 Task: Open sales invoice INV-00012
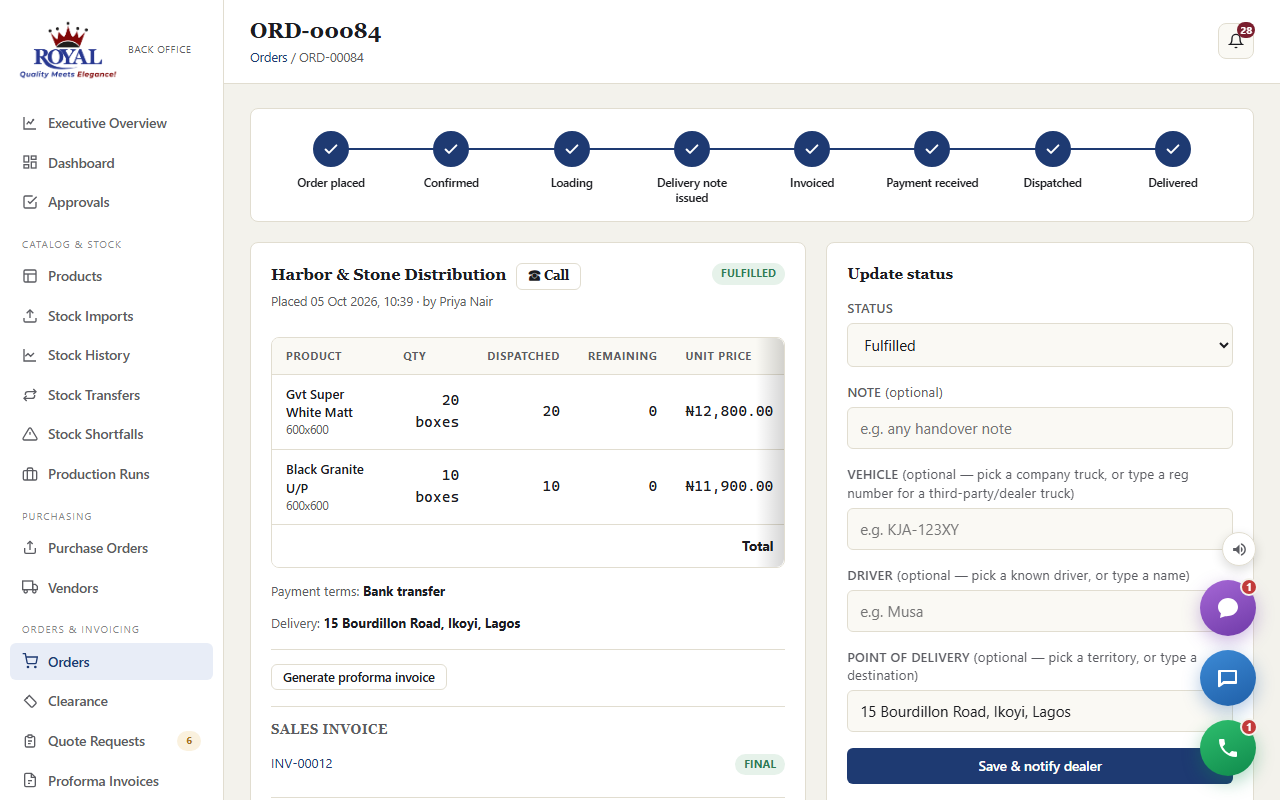(302, 764)
